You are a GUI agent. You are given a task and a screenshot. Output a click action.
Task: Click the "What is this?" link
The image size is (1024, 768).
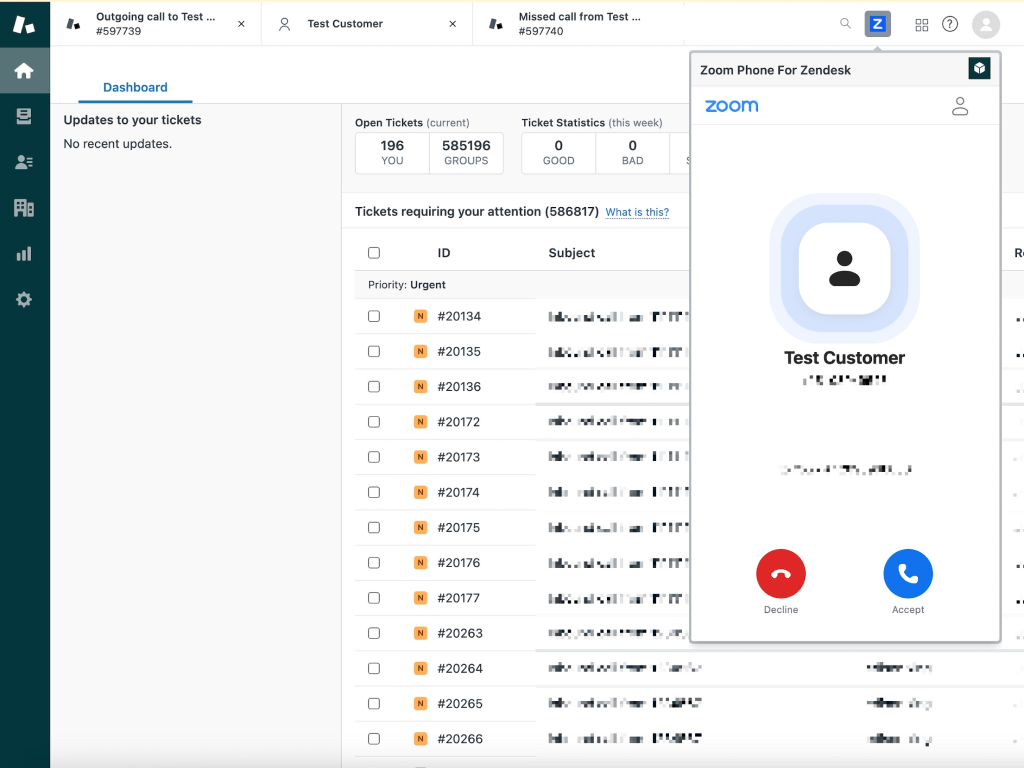pos(637,212)
